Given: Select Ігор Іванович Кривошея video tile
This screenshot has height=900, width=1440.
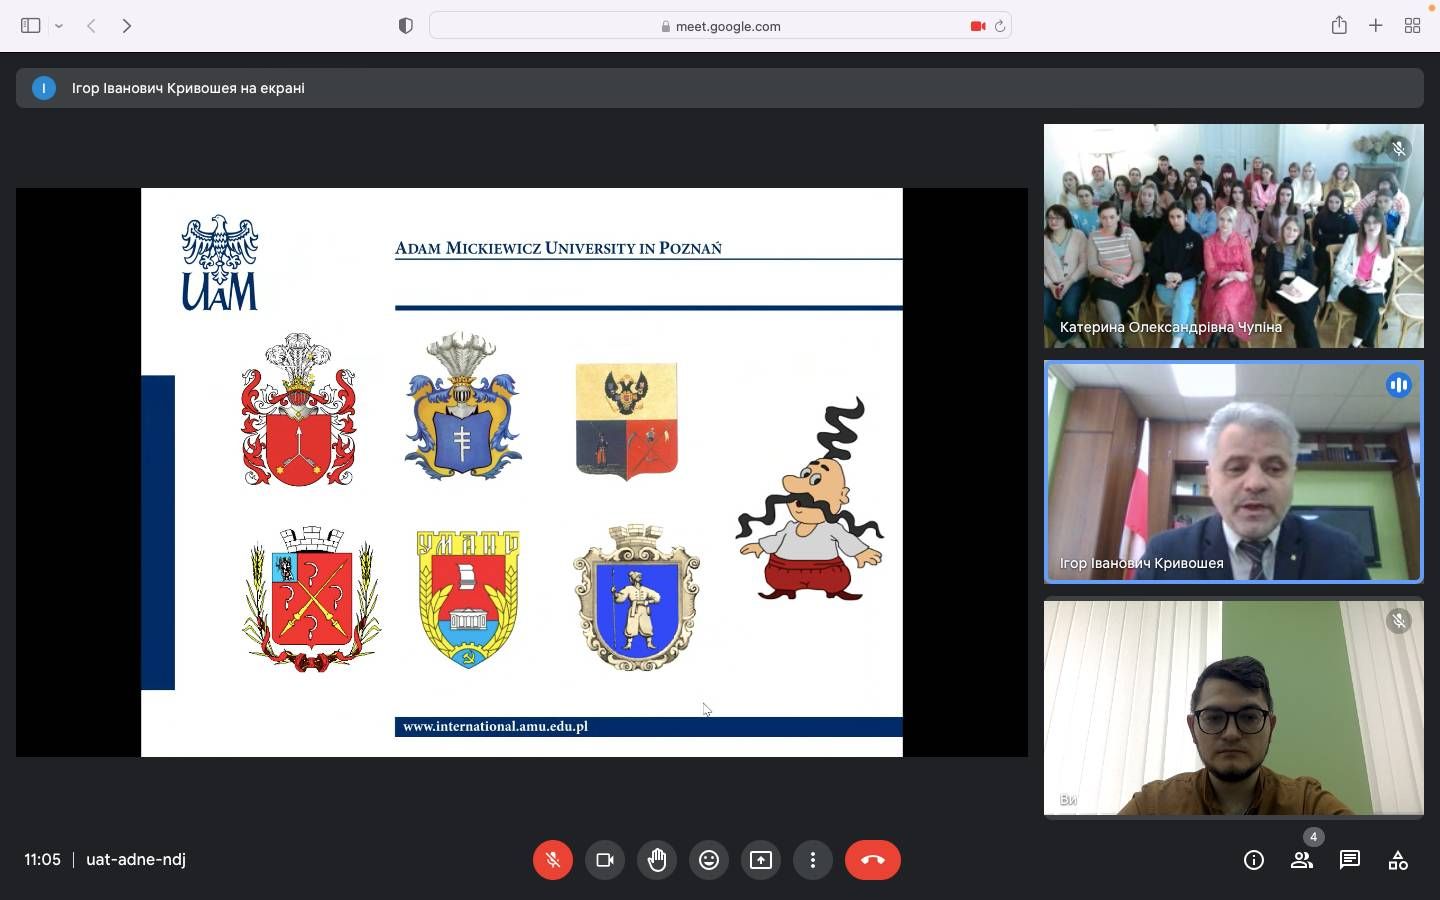Looking at the screenshot, I should pos(1234,472).
